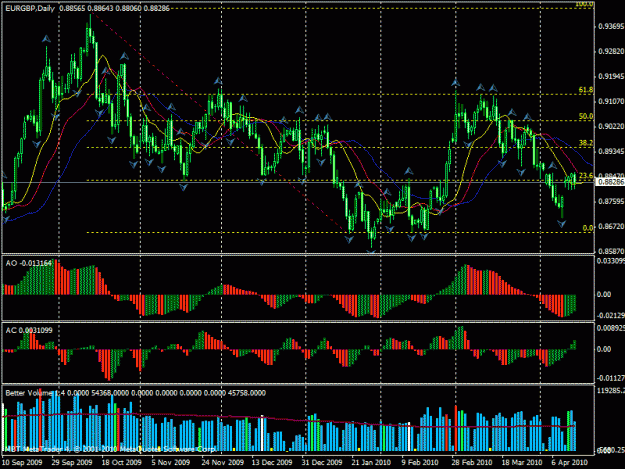The height and width of the screenshot is (469, 625).
Task: Click the 9 Feb 2010 date label
Action: (420, 462)
